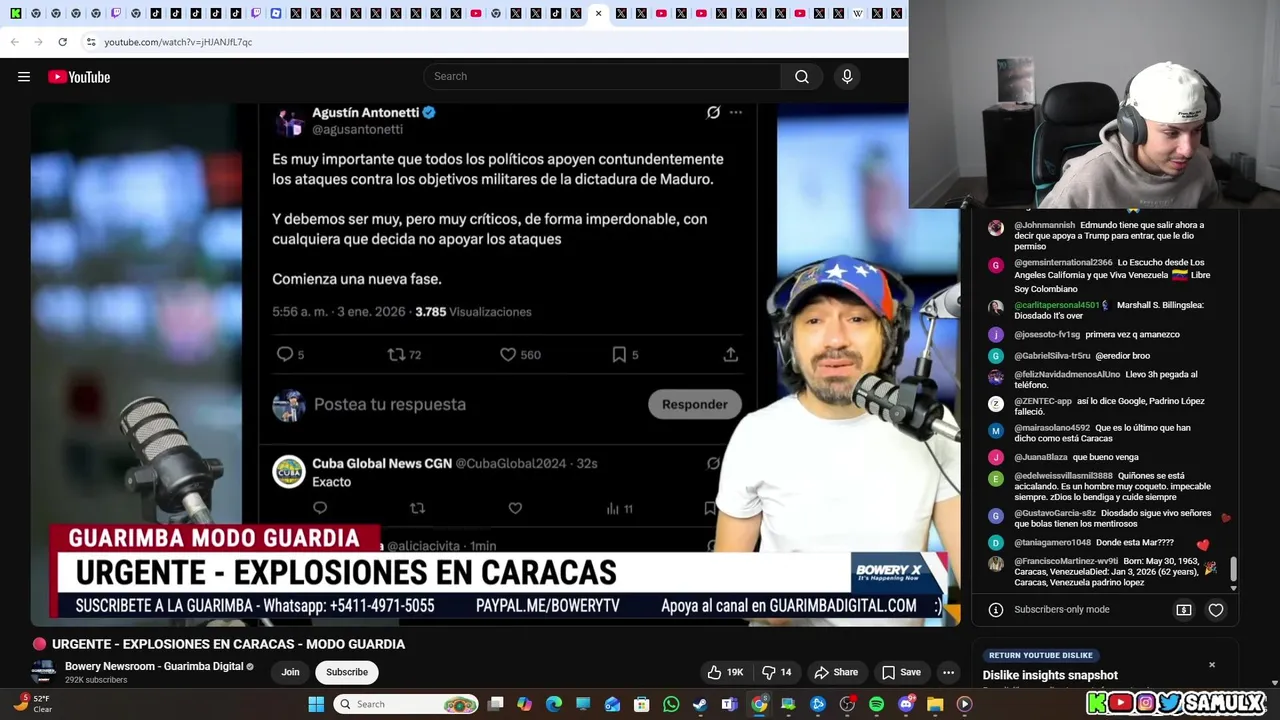The image size is (1280, 720).
Task: Reload the page with the browser refresh icon
Action: pyautogui.click(x=62, y=42)
